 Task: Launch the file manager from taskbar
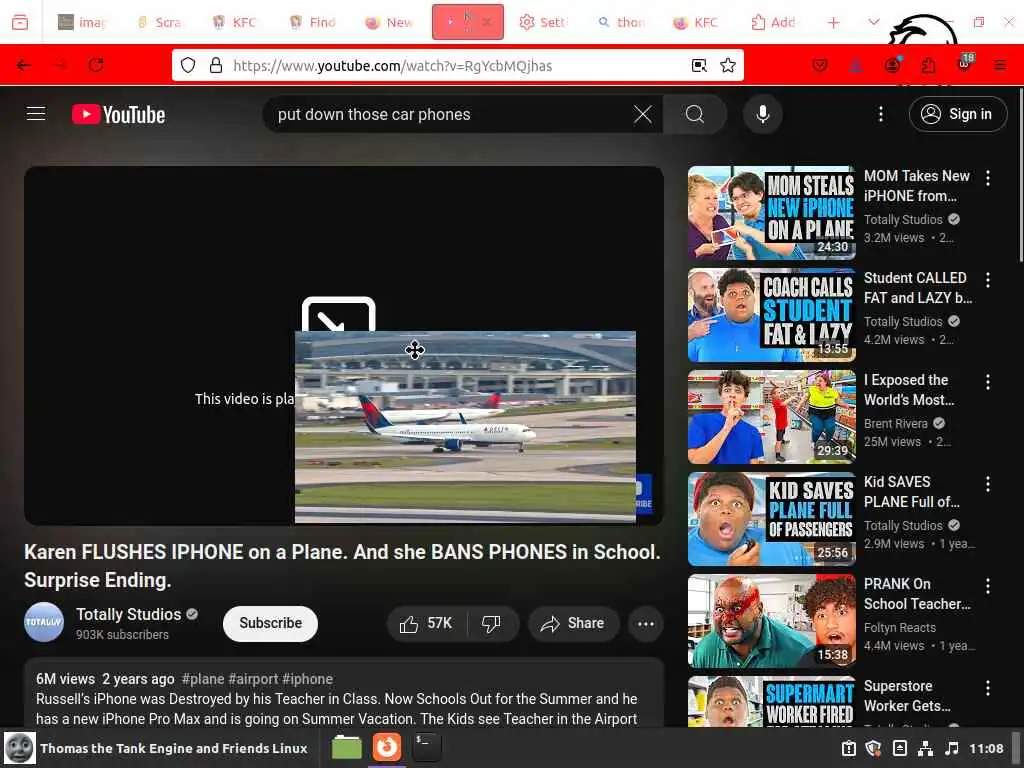(347, 747)
